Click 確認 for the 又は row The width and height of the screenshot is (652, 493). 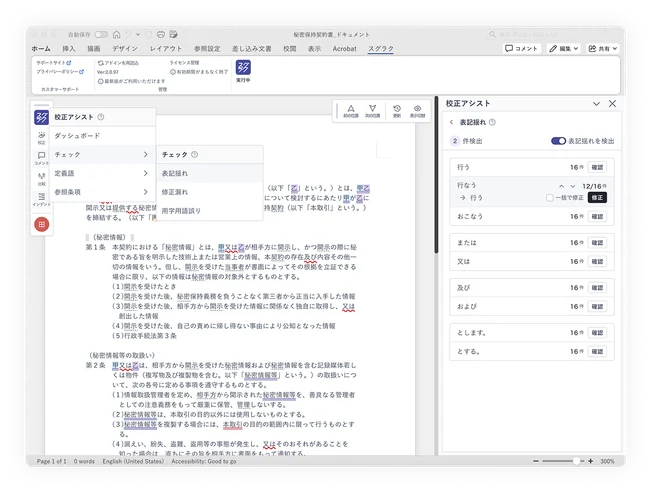pyautogui.click(x=597, y=261)
